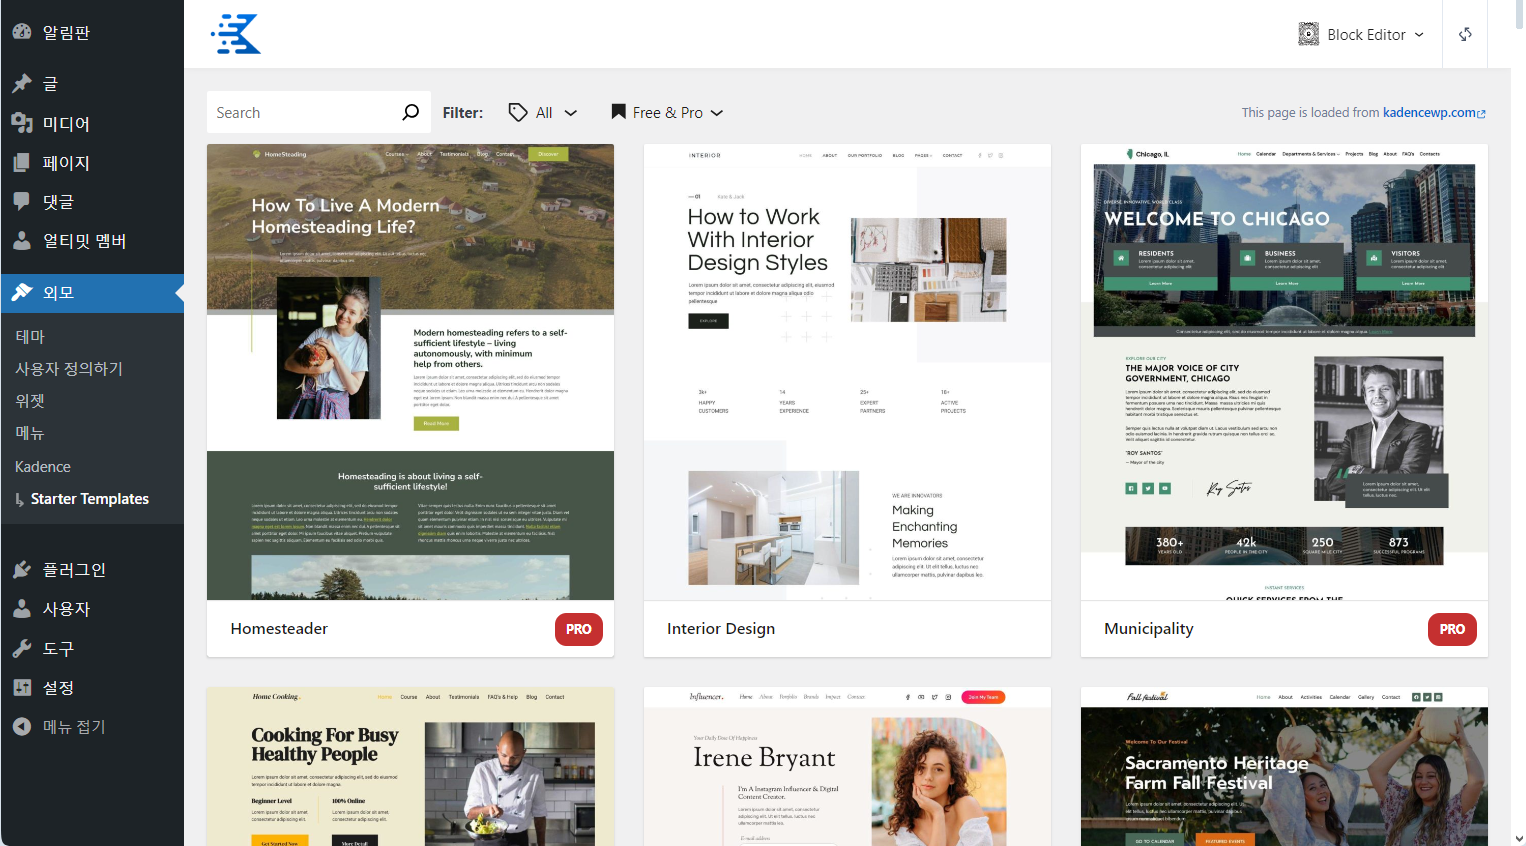Select Starter Templates in the sidebar

click(90, 499)
